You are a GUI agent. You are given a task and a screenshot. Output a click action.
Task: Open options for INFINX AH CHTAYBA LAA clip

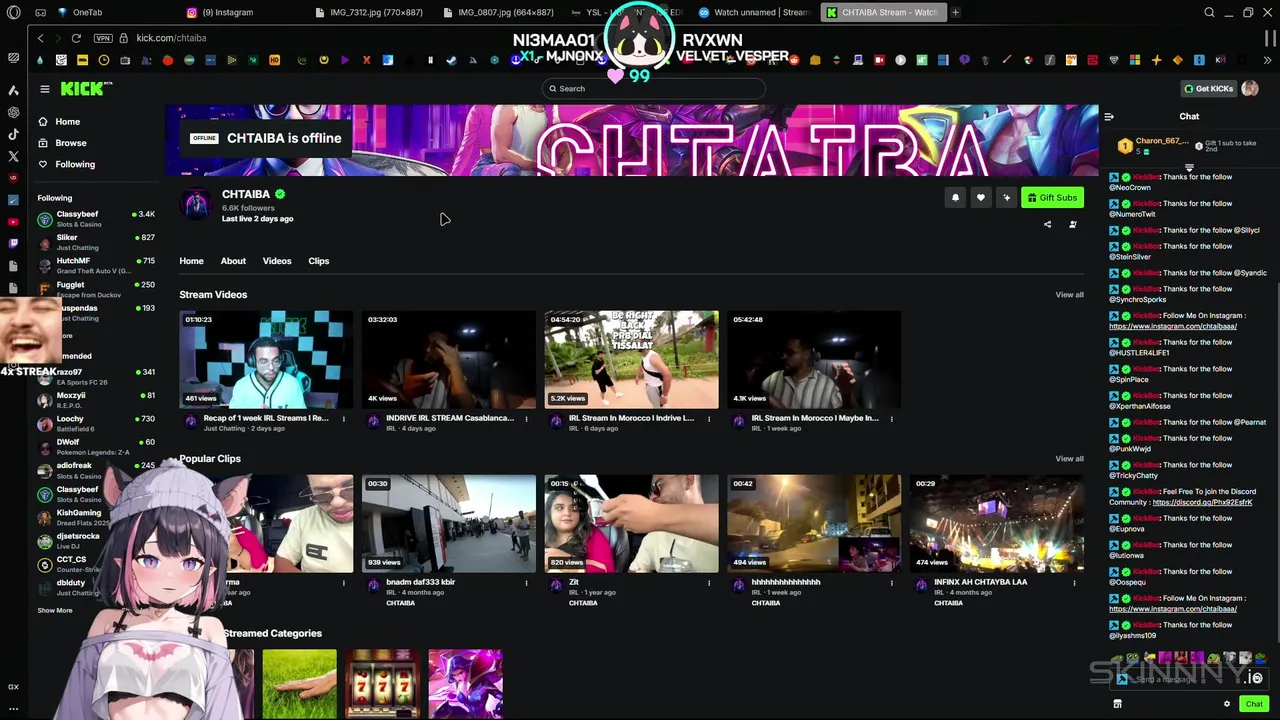1074,583
